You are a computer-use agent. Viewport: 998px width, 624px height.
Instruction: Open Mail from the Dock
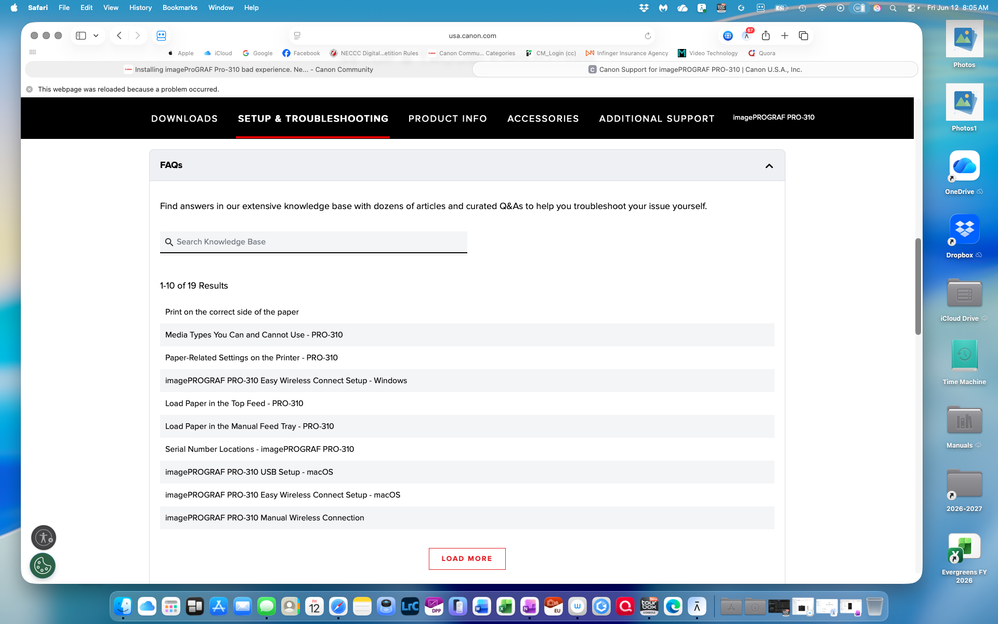242,606
